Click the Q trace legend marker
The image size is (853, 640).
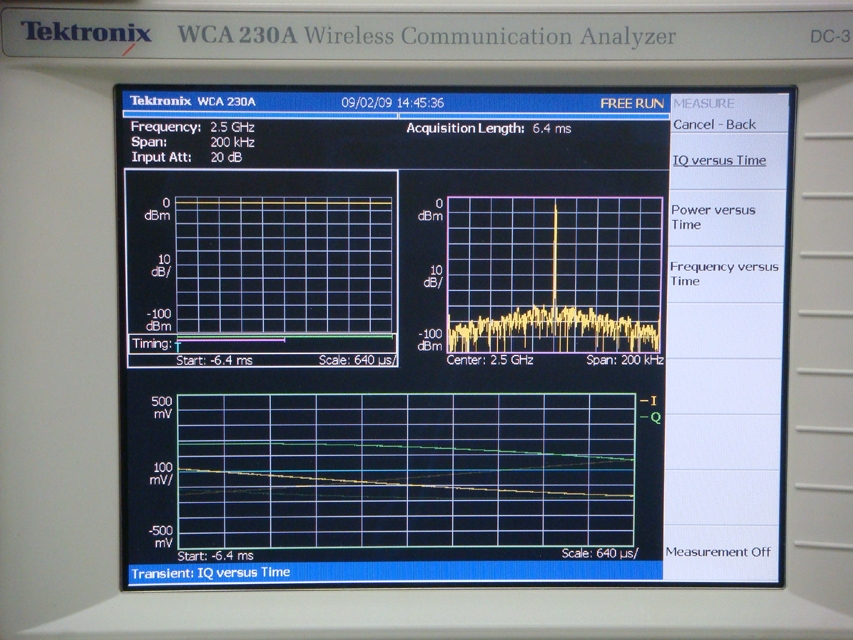pos(651,417)
